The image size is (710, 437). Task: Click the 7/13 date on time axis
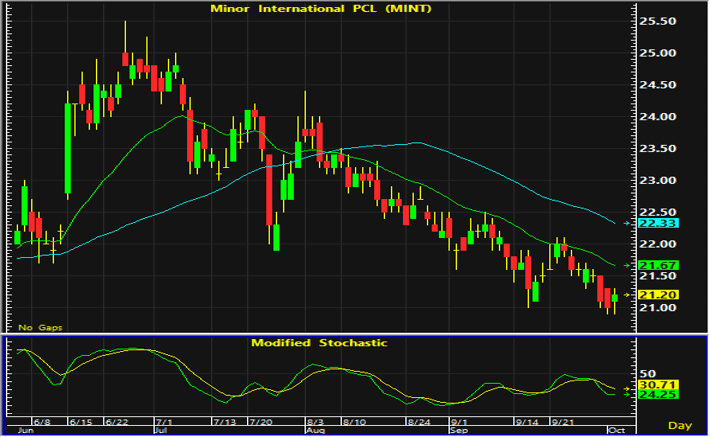point(225,422)
